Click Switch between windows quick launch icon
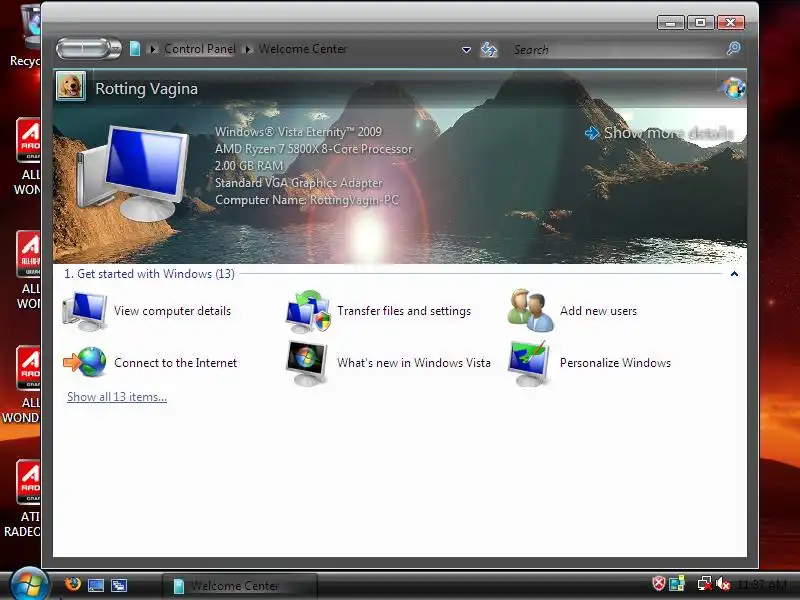This screenshot has width=800, height=600. tap(119, 585)
